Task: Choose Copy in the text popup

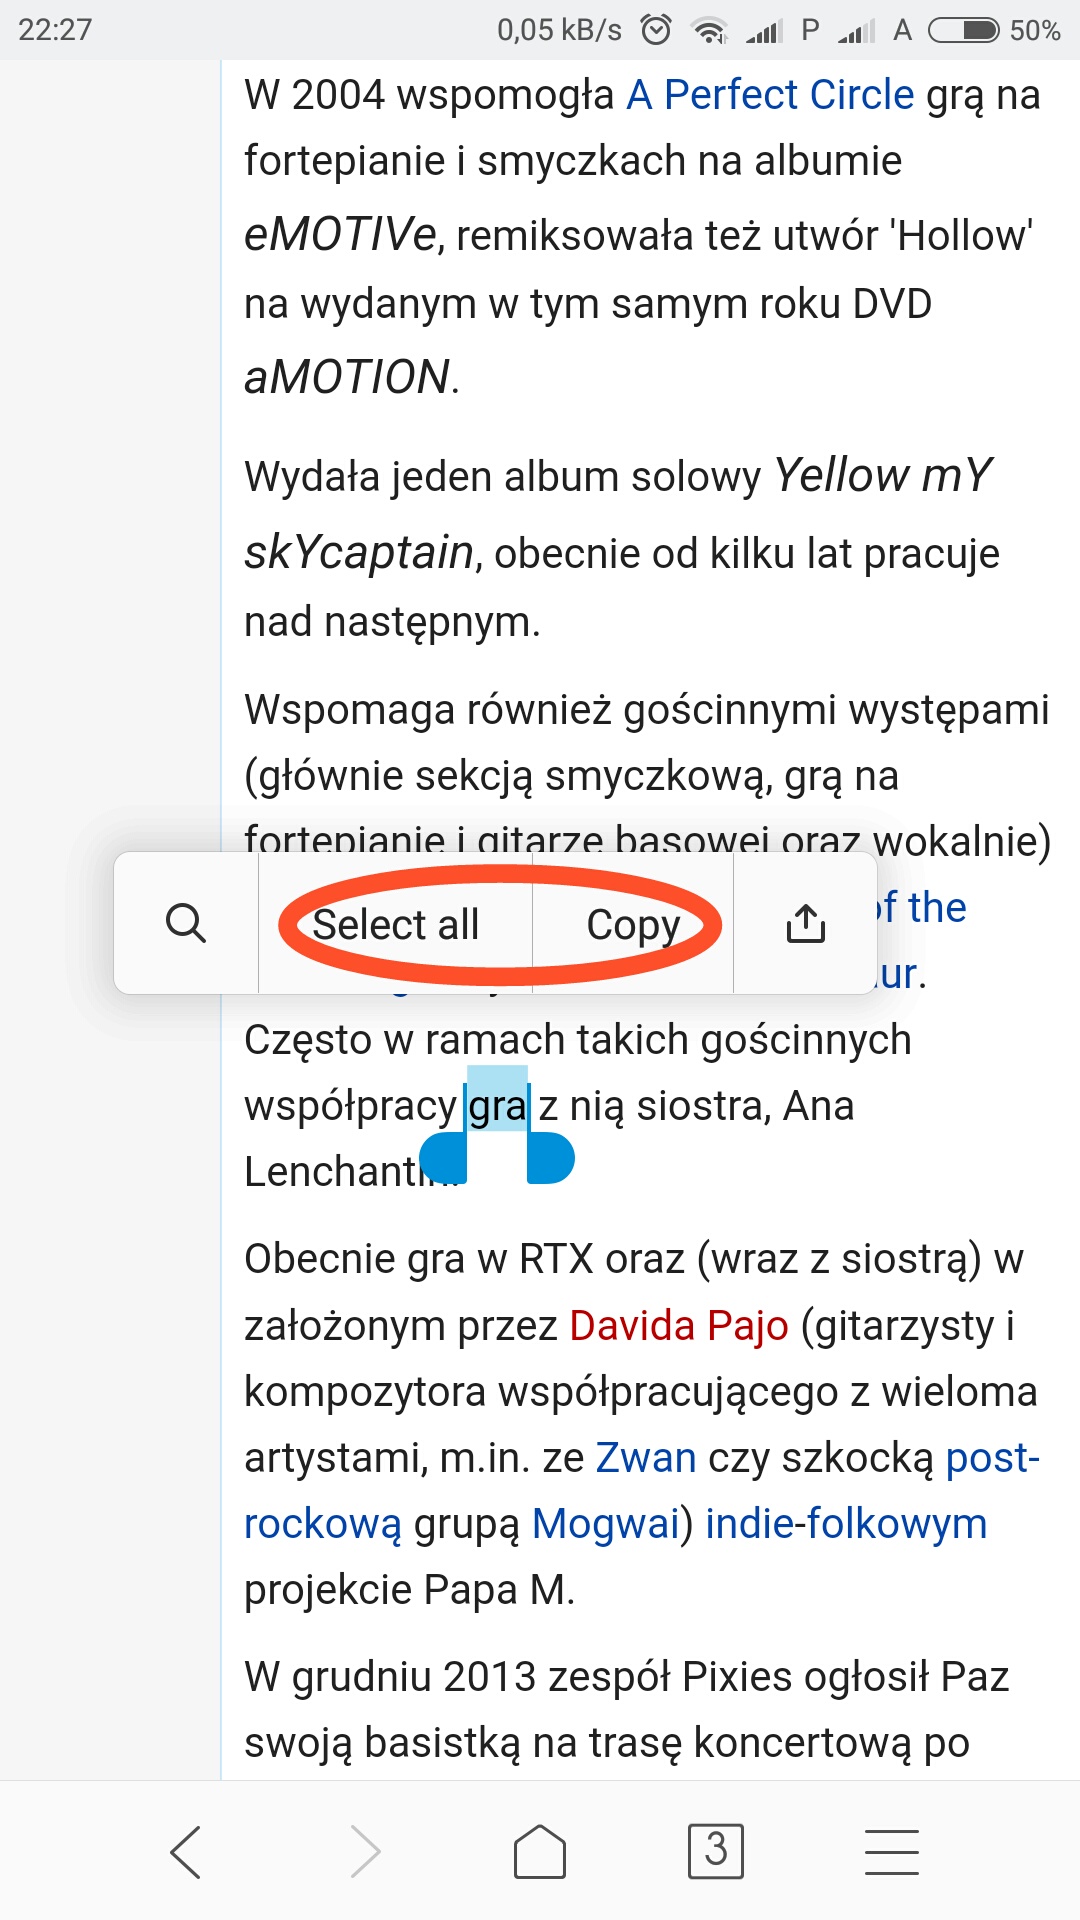Action: click(x=633, y=924)
